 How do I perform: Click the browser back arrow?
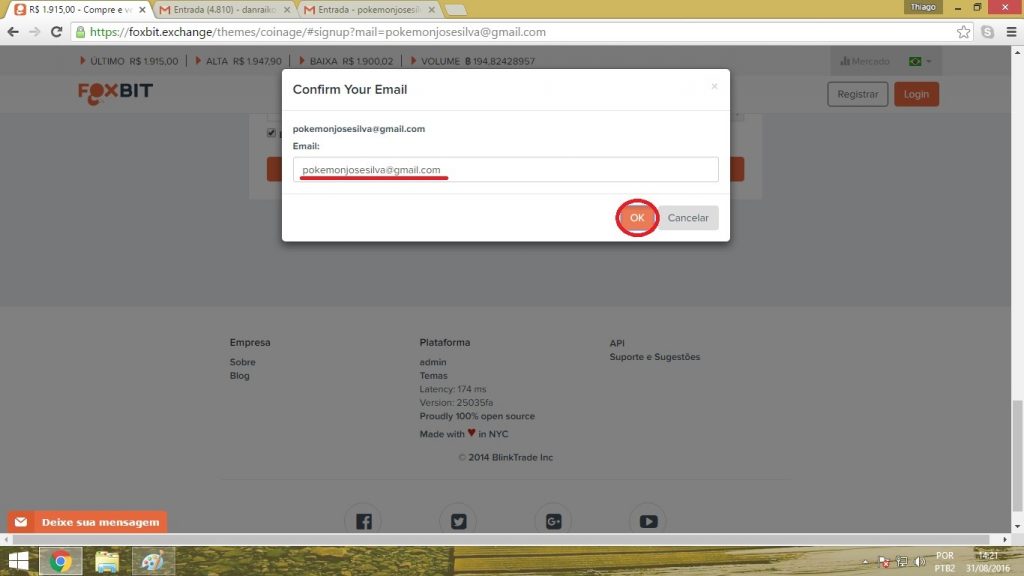[x=13, y=32]
